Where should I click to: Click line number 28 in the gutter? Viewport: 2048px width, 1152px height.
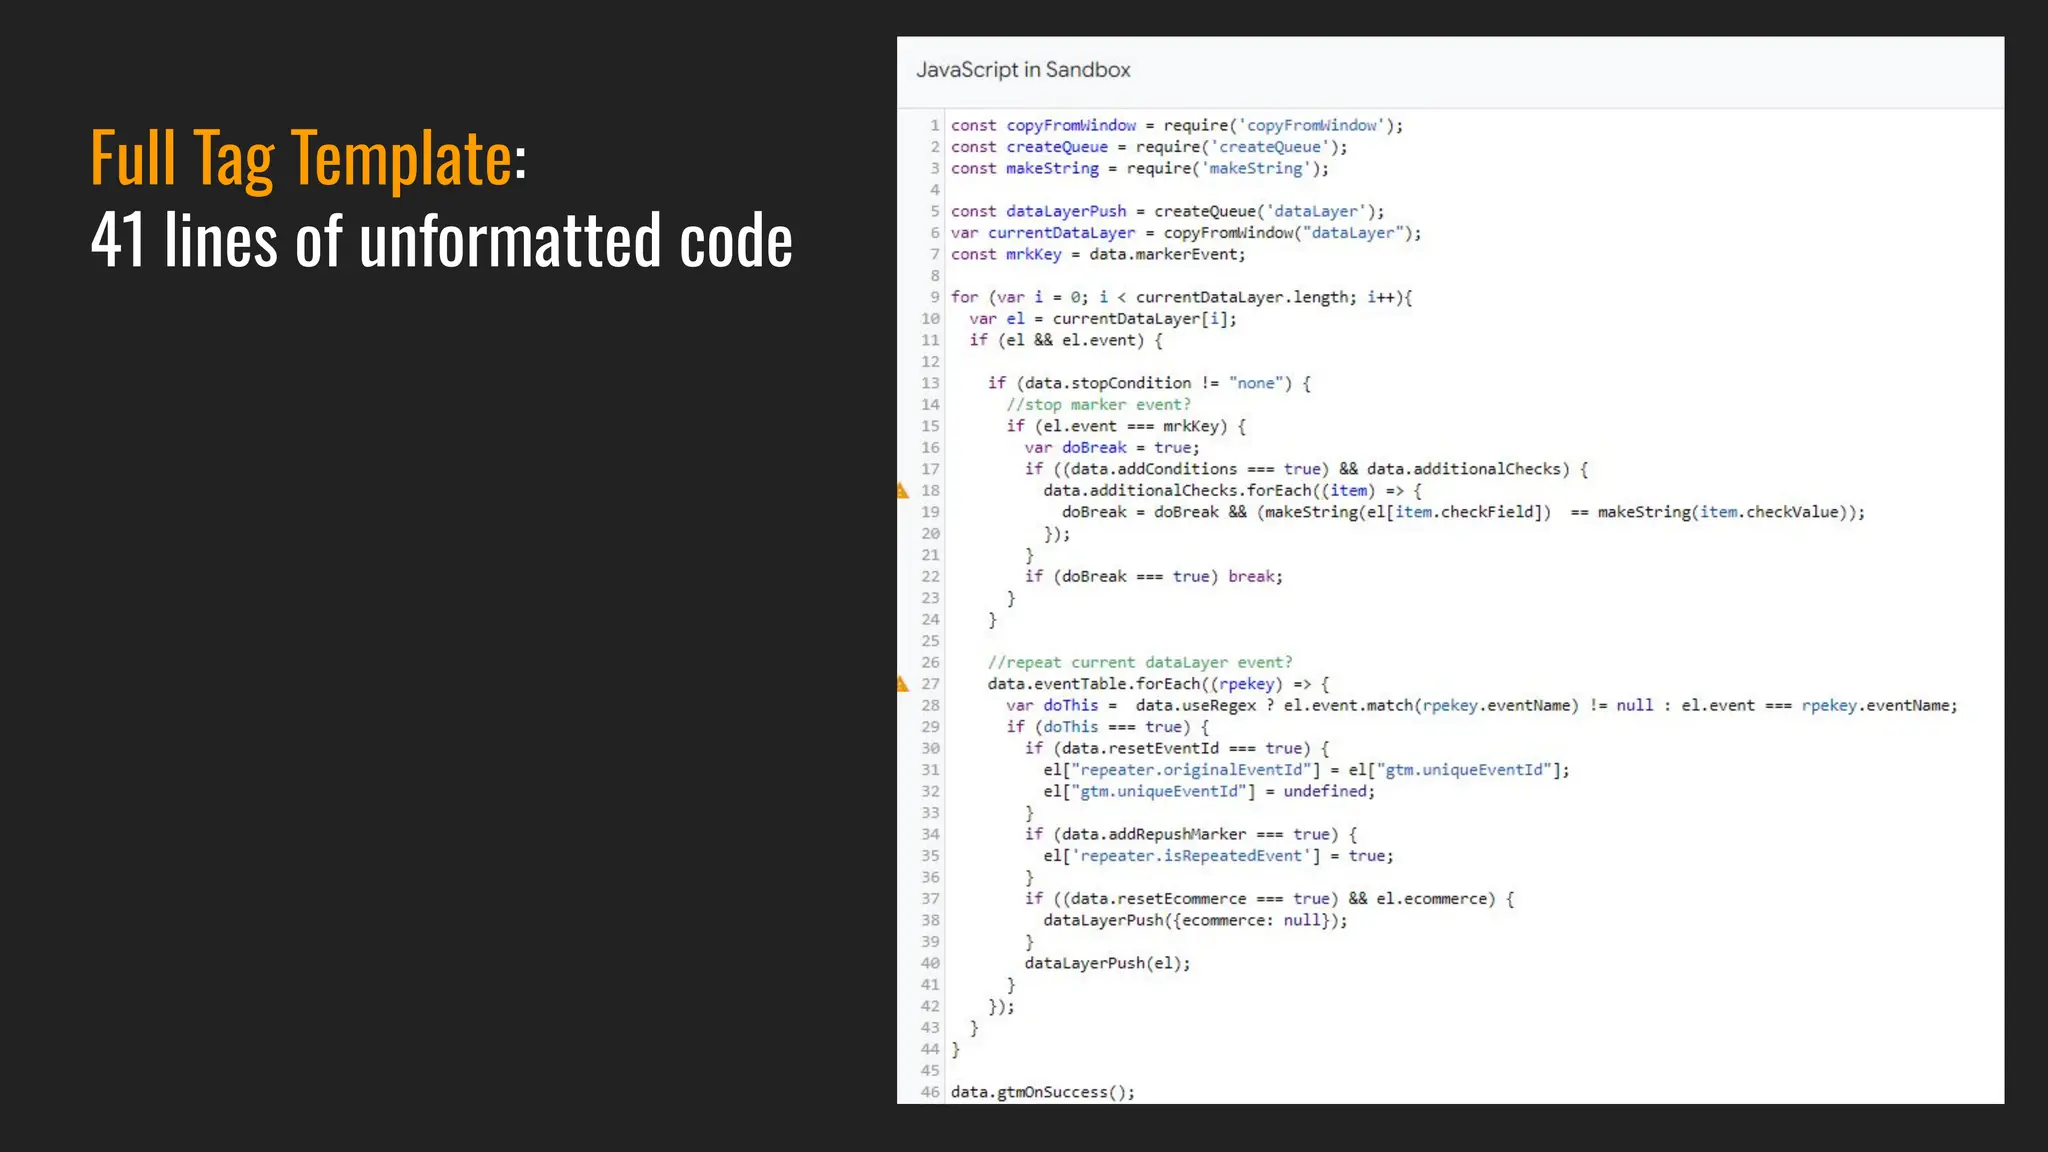pyautogui.click(x=930, y=705)
